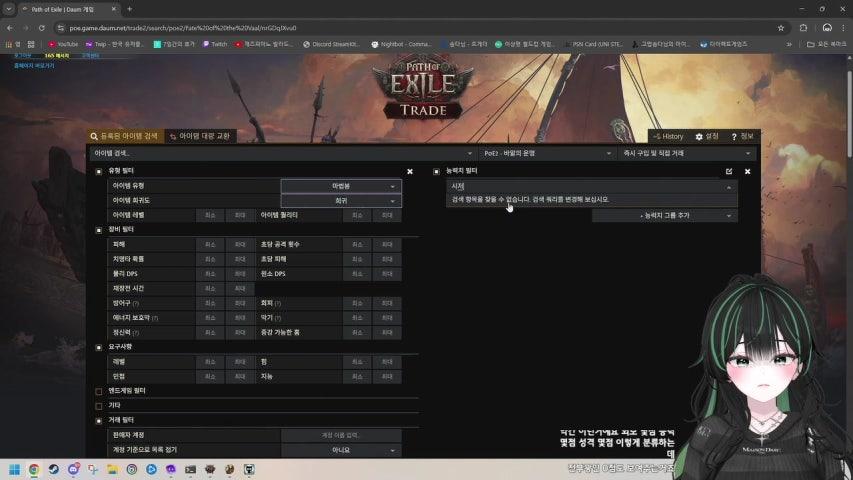This screenshot has height=480, width=853.
Task: Open settings via the gear icon
Action: pos(699,137)
